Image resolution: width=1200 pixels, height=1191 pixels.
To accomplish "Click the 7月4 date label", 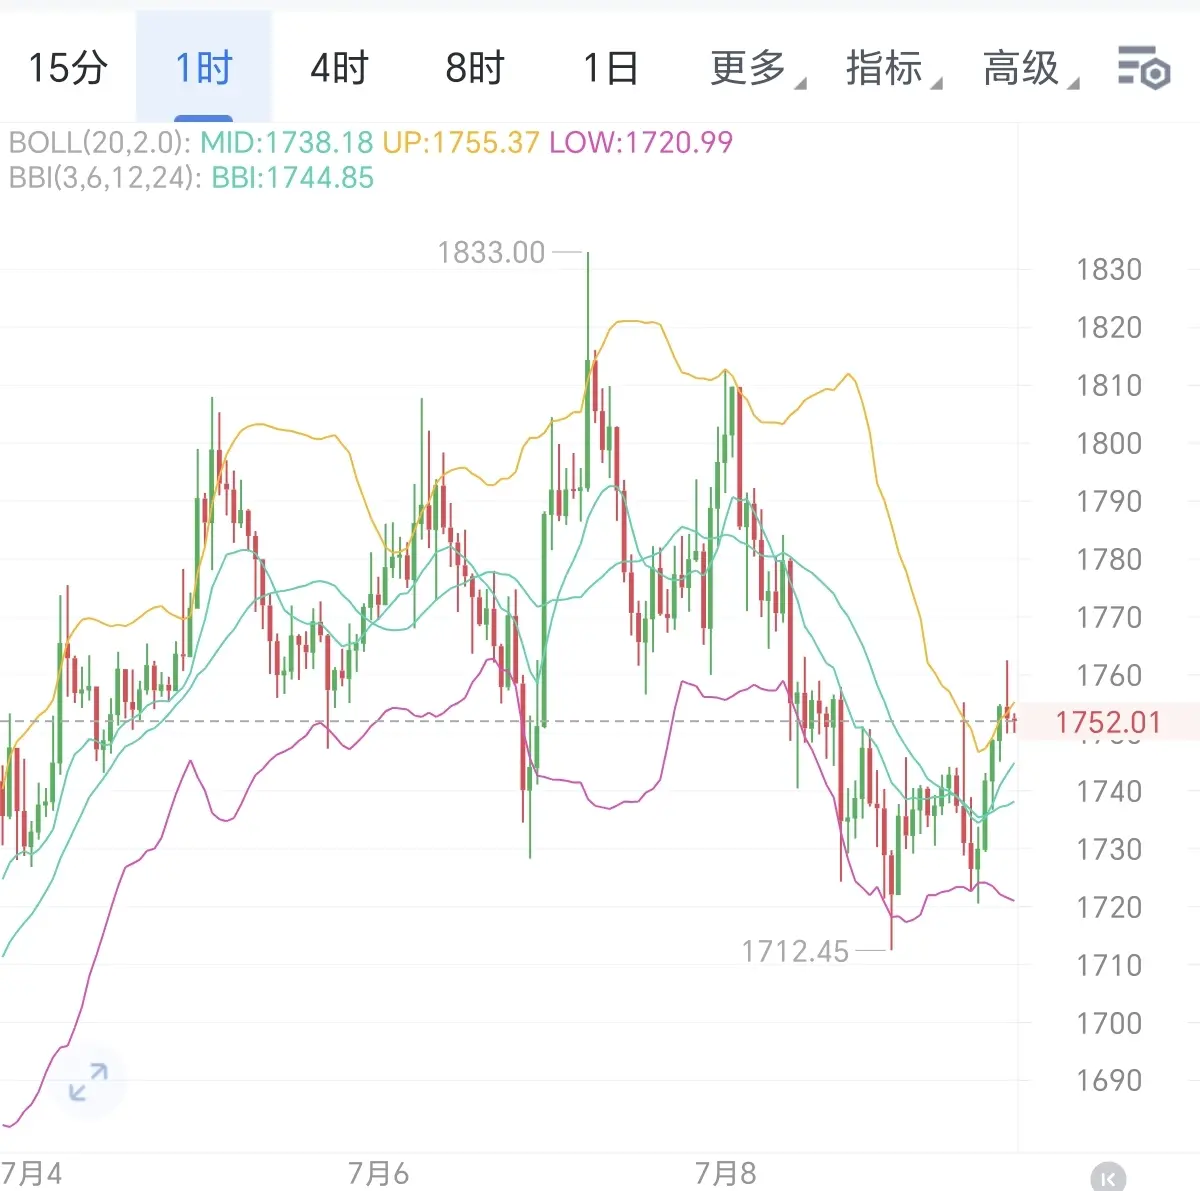I will coord(31,1173).
